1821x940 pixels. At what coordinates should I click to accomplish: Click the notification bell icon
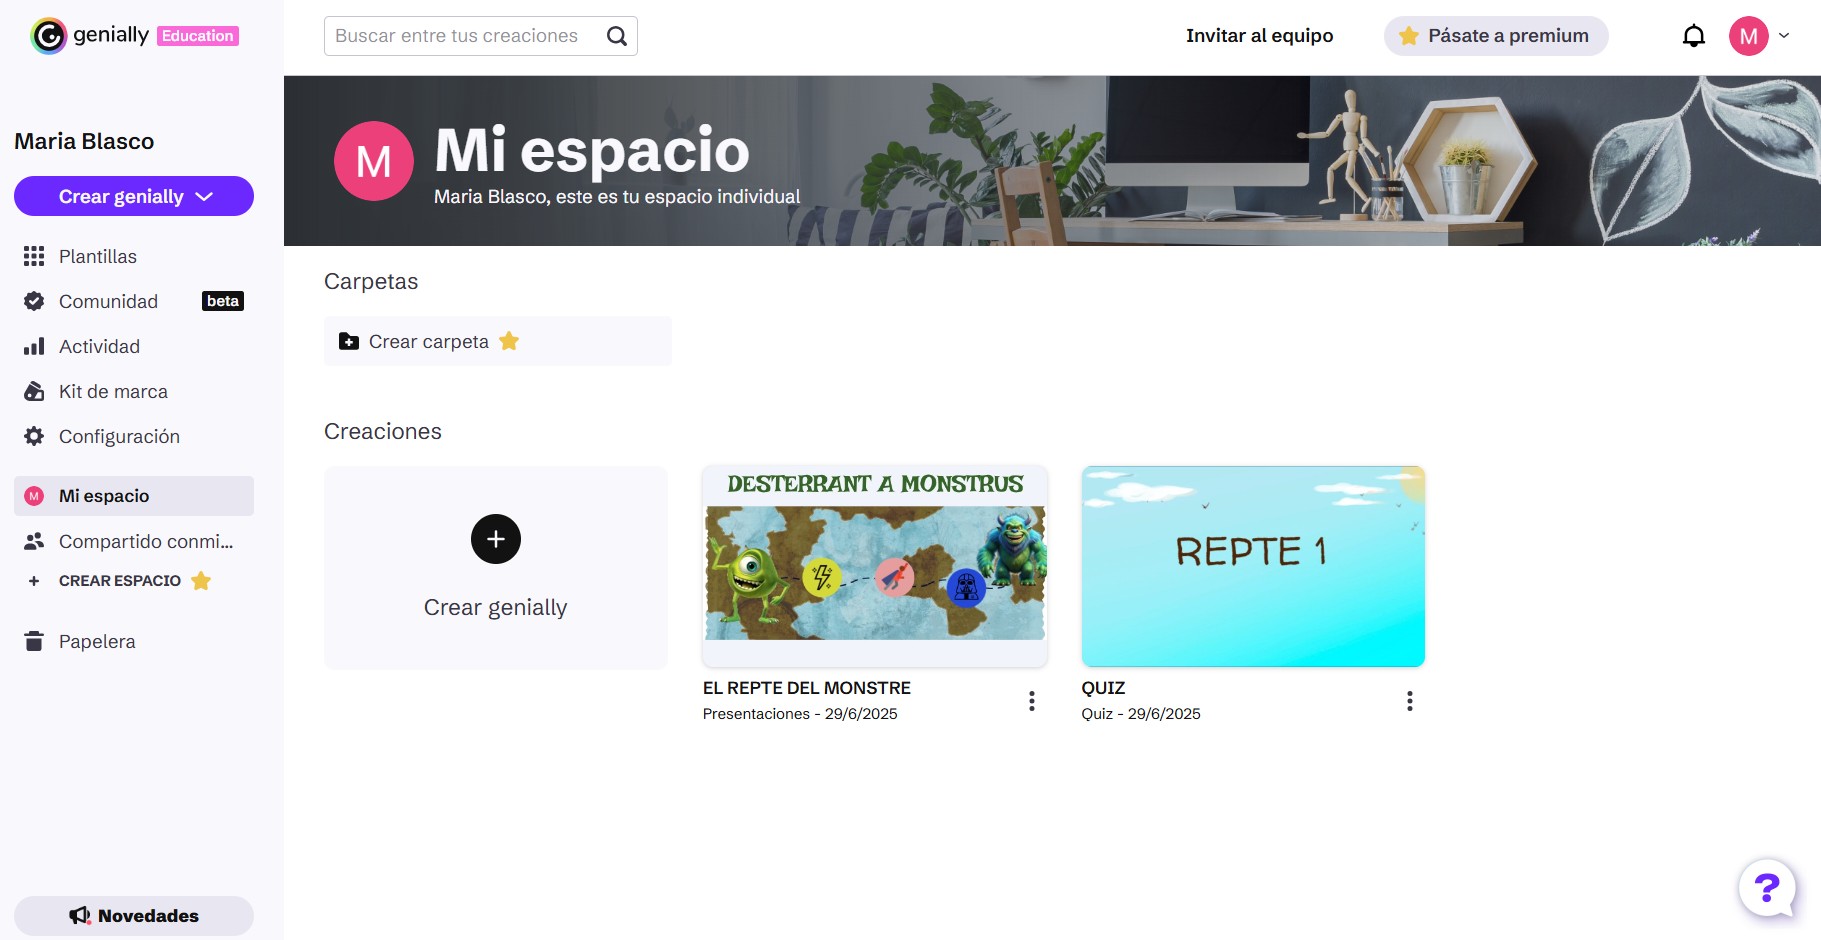click(x=1693, y=36)
